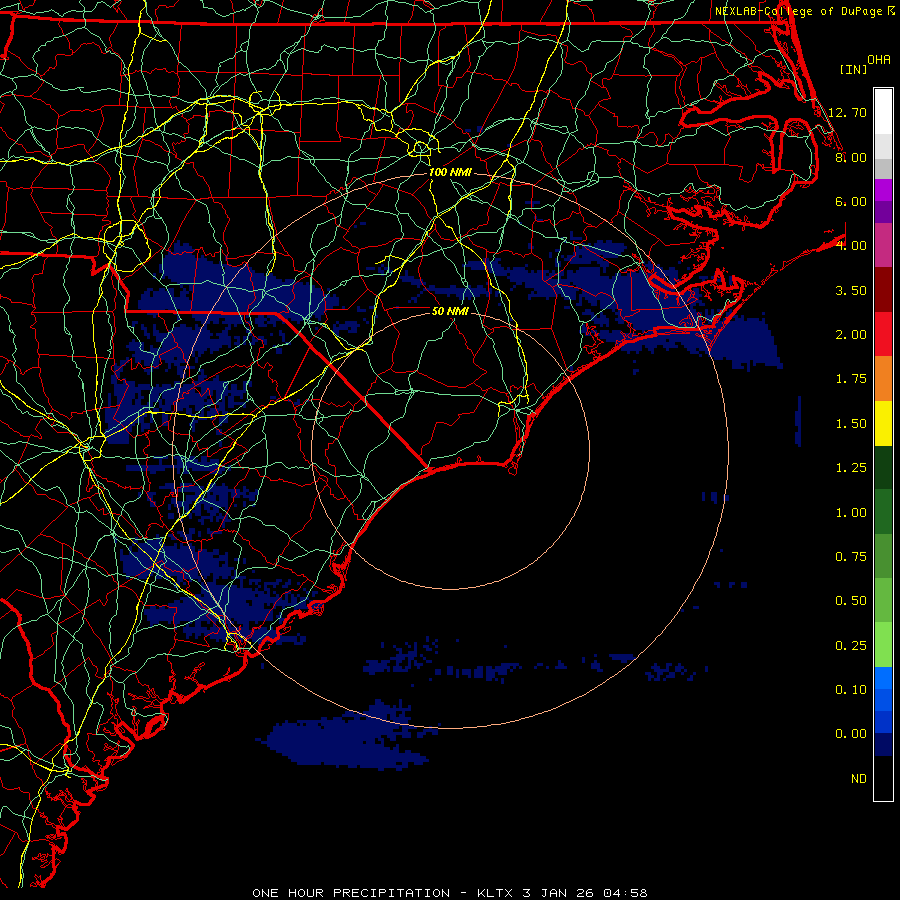
Task: Click the '3.50' legend value
Action: (x=851, y=290)
